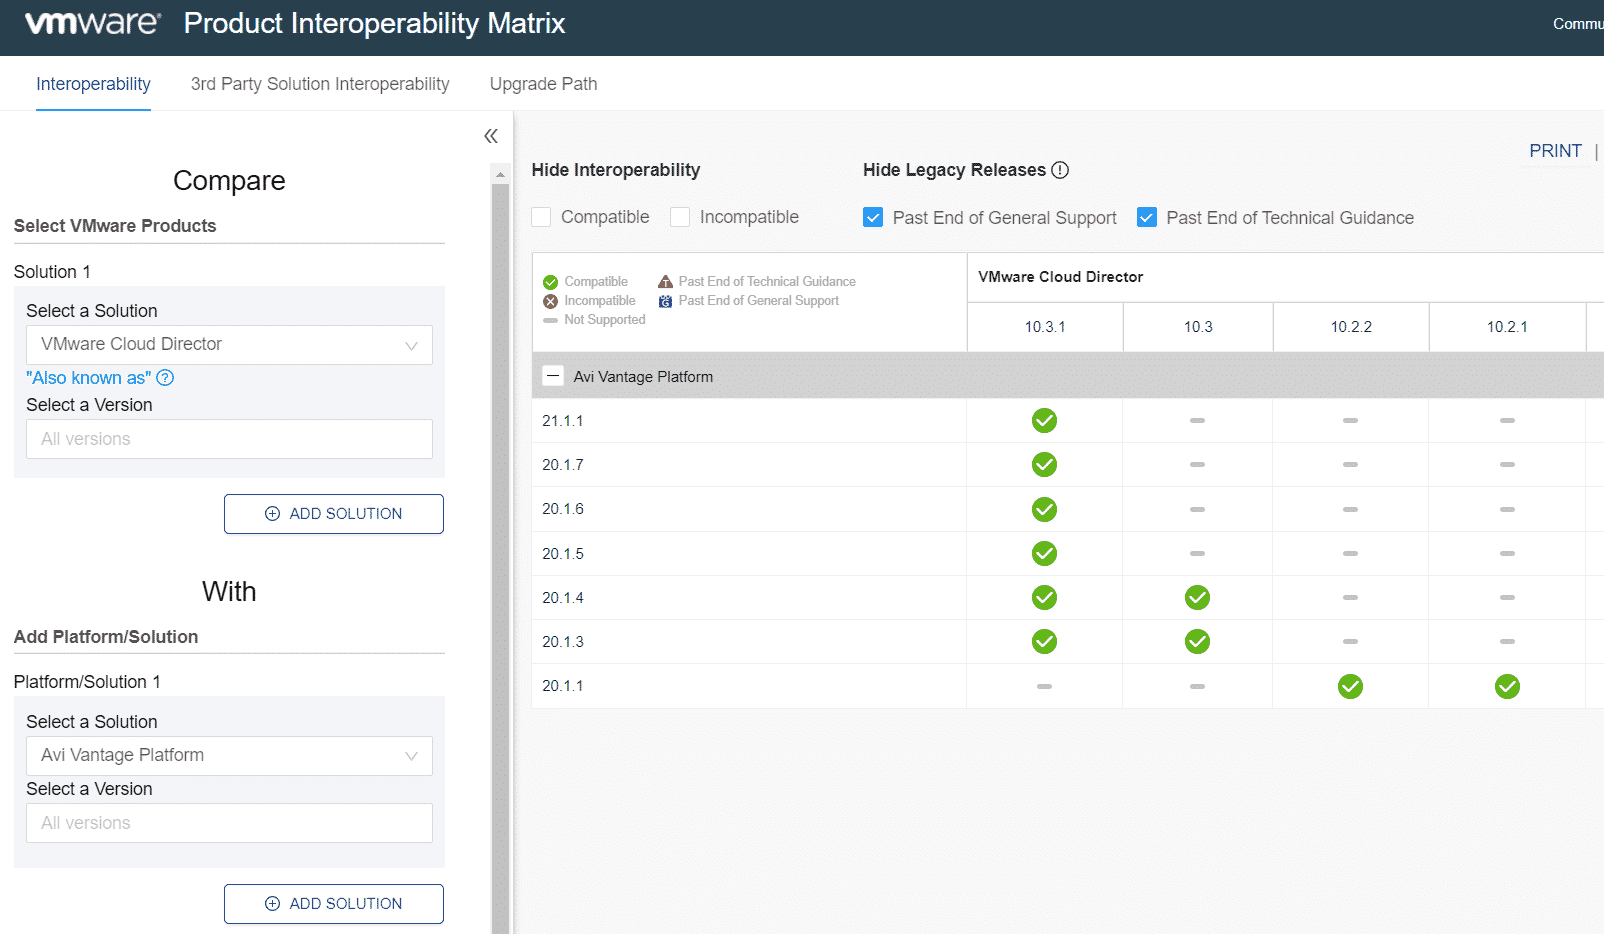Click the green Compatible legend icon
Viewport: 1604px width, 934px height.
pos(550,282)
